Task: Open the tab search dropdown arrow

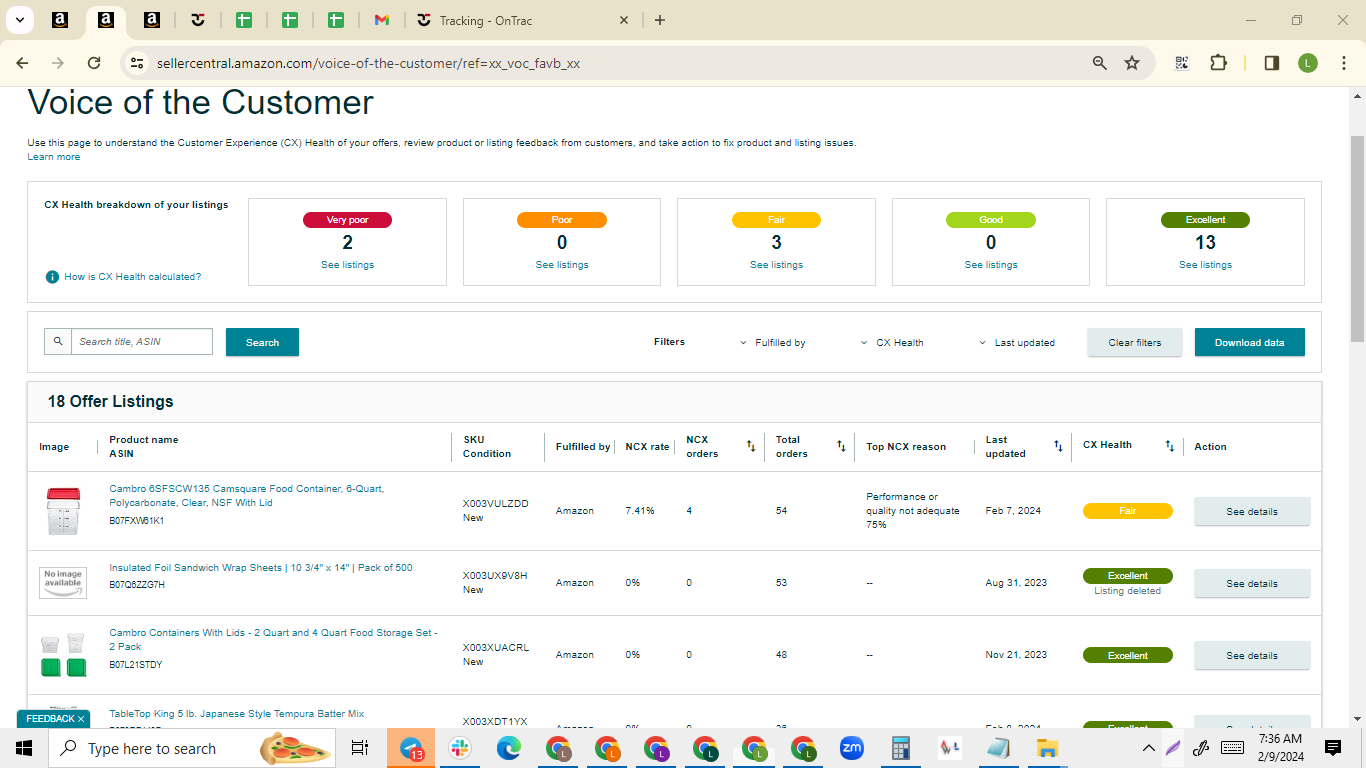Action: click(x=20, y=20)
